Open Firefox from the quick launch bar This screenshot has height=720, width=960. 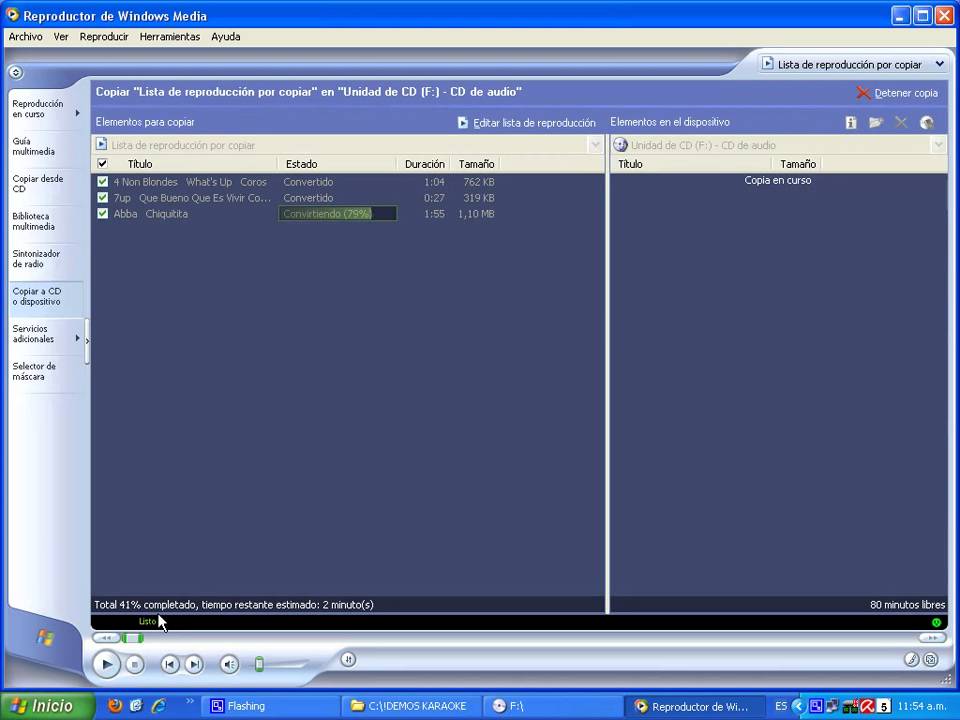click(114, 705)
